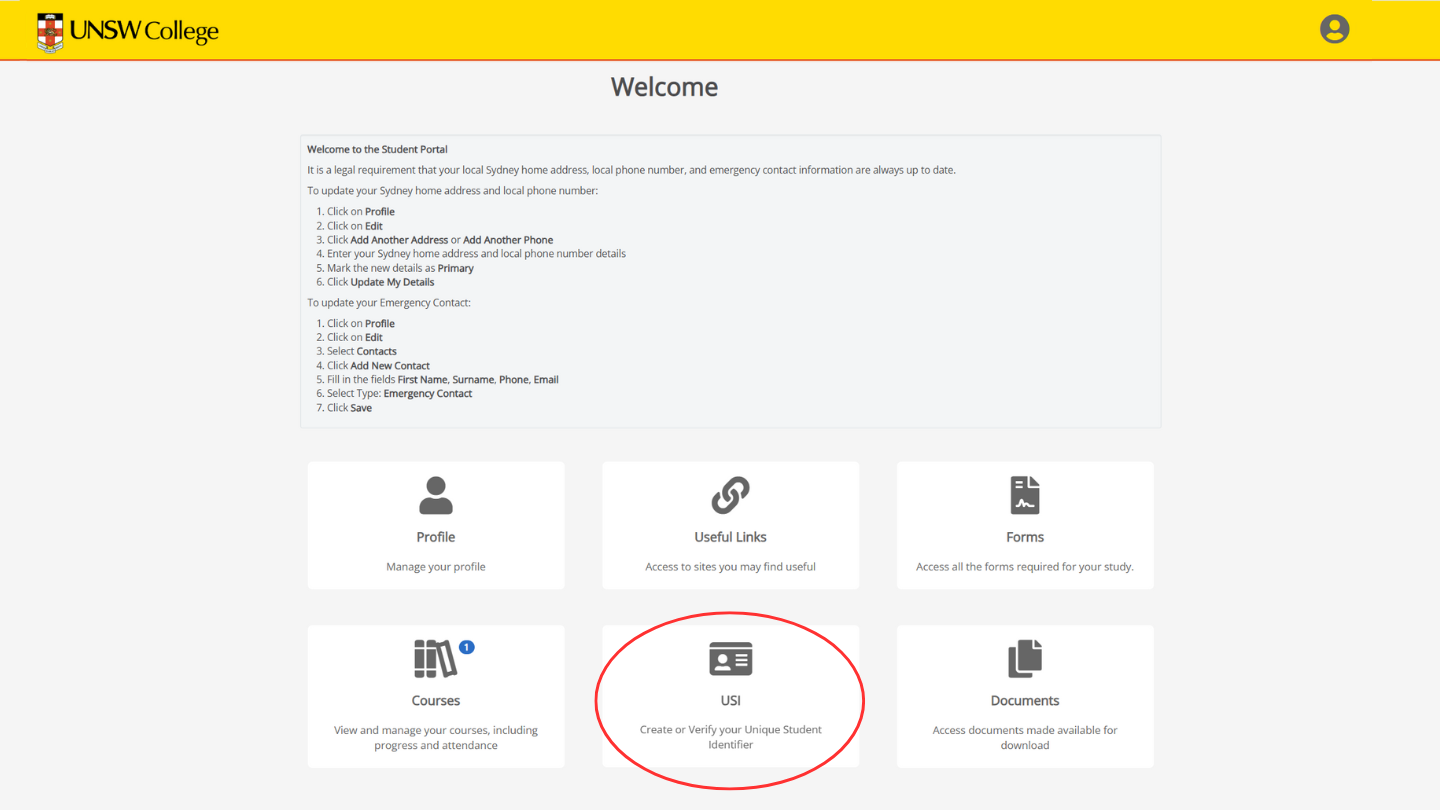
Task: Click 'Manage your profile' description
Action: (x=436, y=567)
